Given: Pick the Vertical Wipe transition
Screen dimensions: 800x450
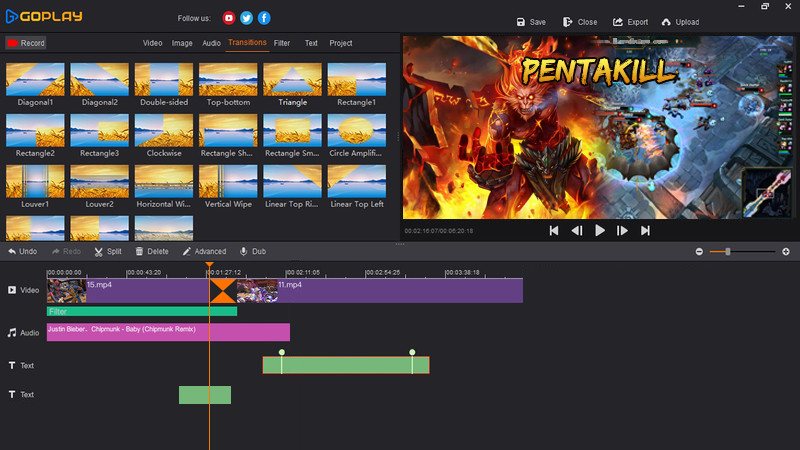Looking at the screenshot, I should (228, 186).
